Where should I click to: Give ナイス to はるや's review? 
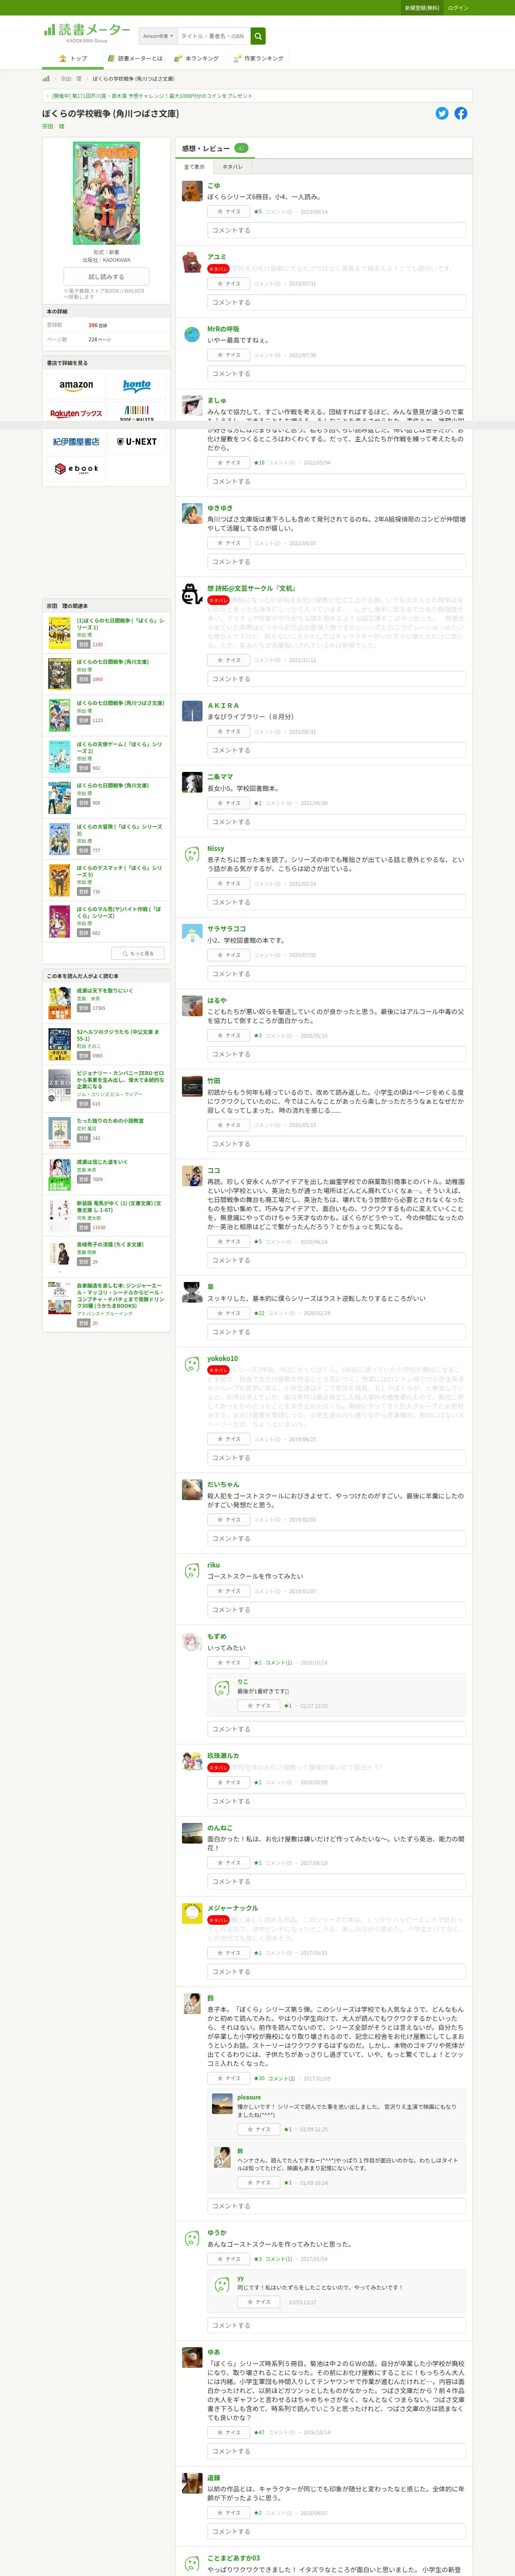(229, 1036)
